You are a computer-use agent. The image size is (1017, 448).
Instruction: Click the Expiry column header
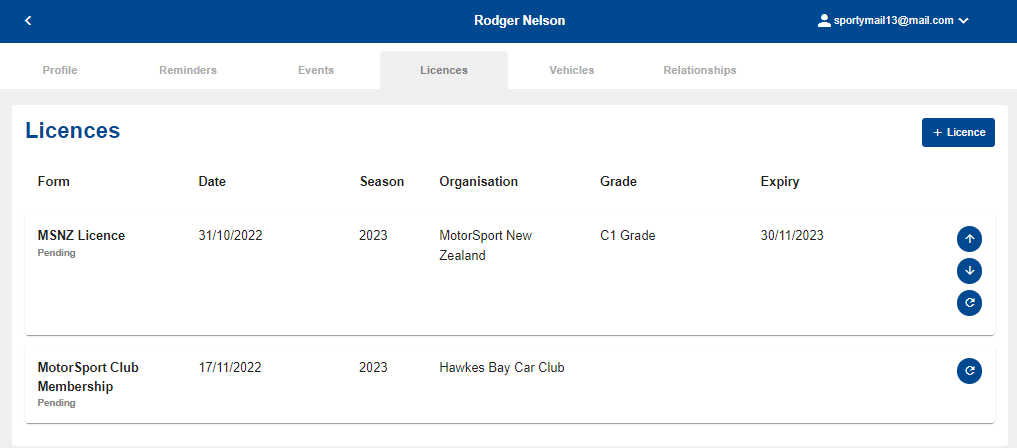pyautogui.click(x=780, y=182)
